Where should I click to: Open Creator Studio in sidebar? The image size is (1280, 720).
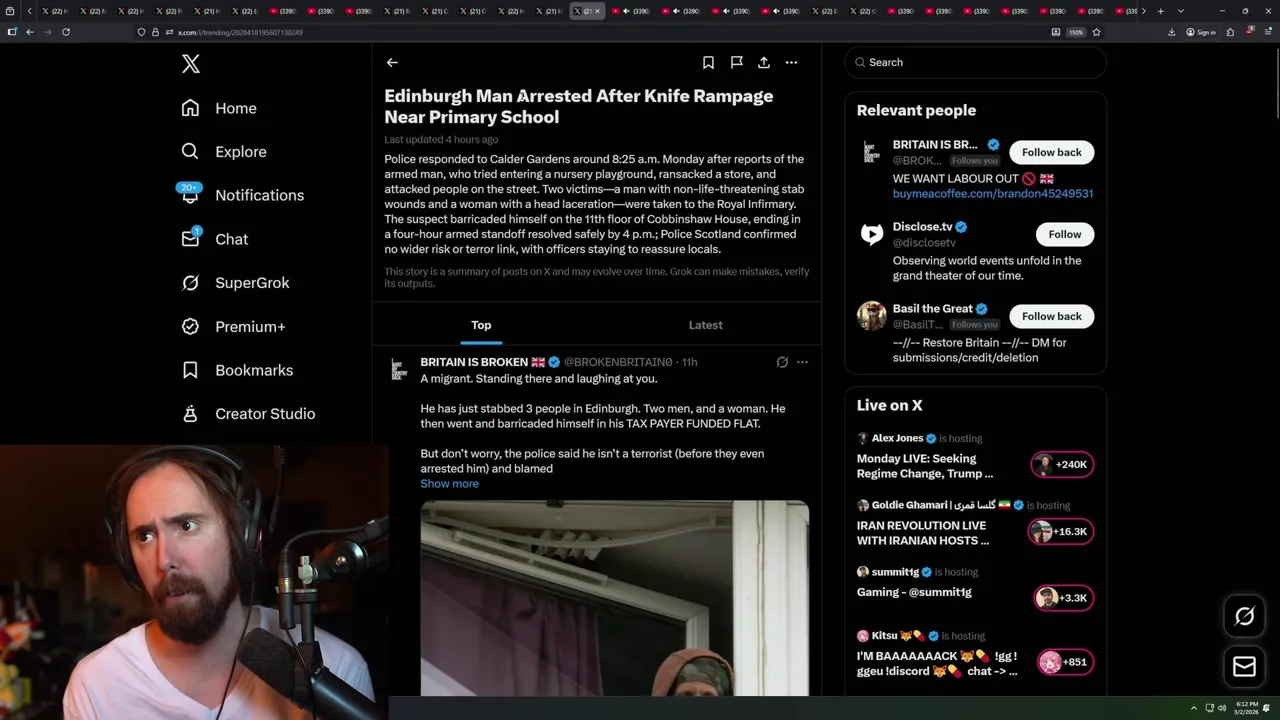[248, 414]
